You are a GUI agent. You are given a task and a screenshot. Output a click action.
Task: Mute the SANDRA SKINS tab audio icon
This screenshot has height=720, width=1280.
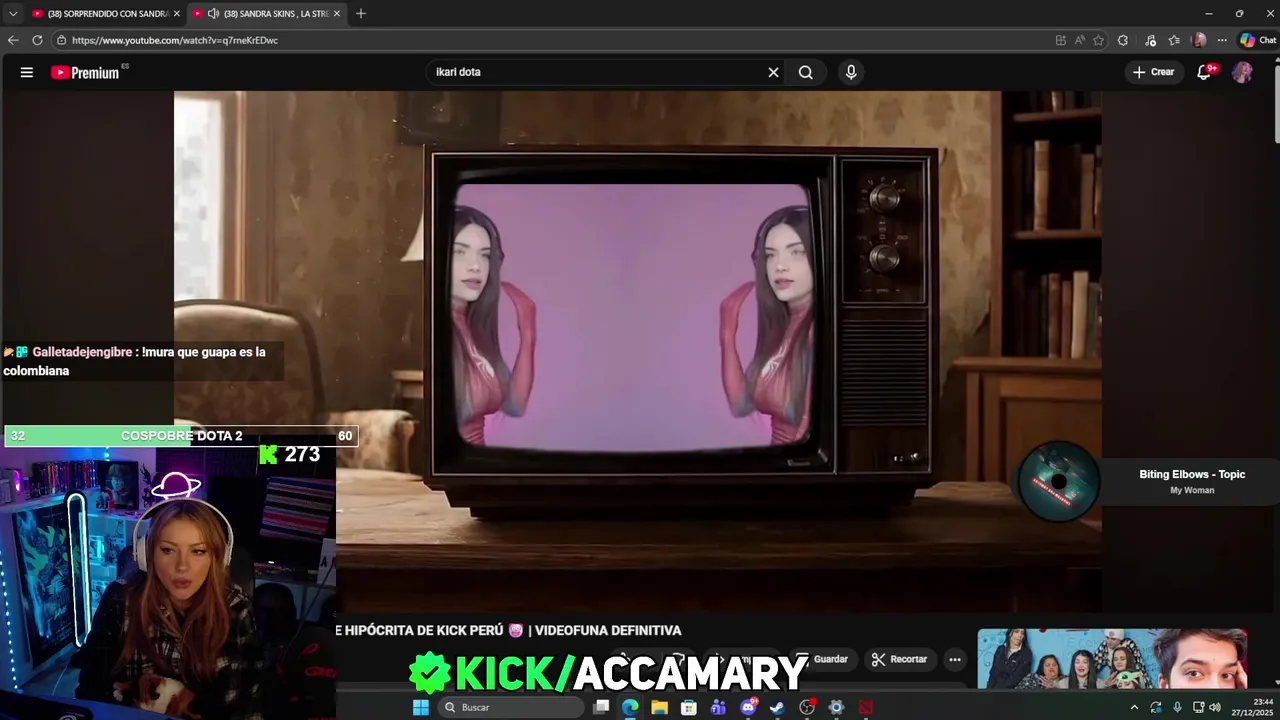coord(213,13)
